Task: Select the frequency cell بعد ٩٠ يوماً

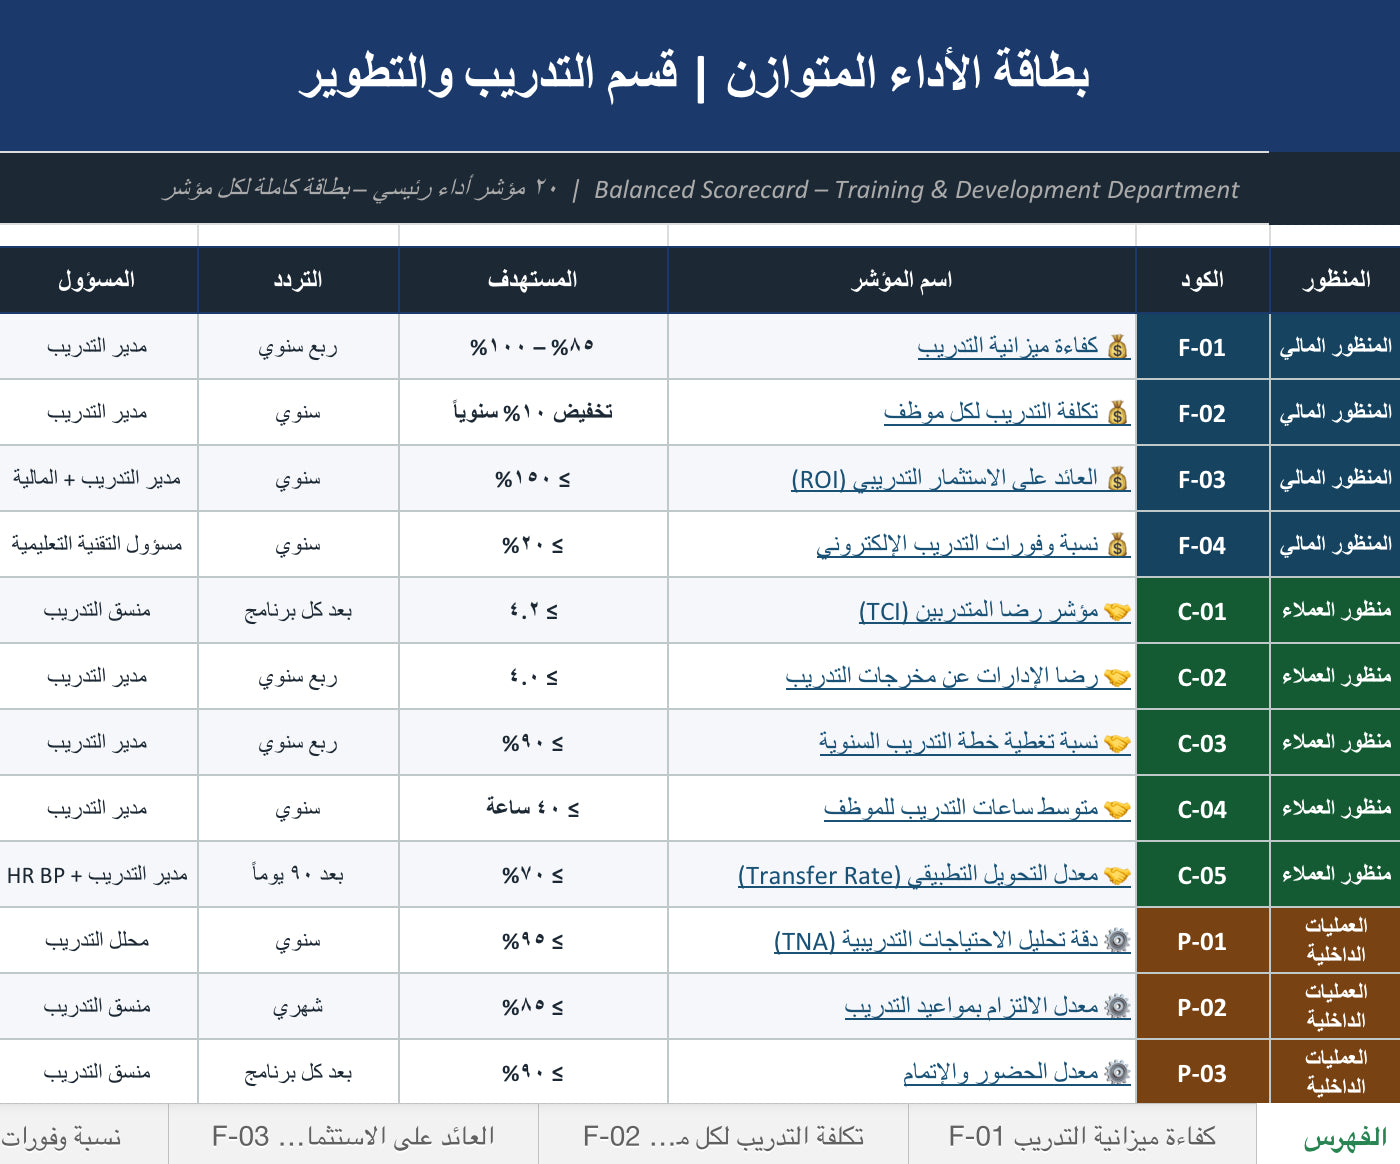Action: [298, 875]
